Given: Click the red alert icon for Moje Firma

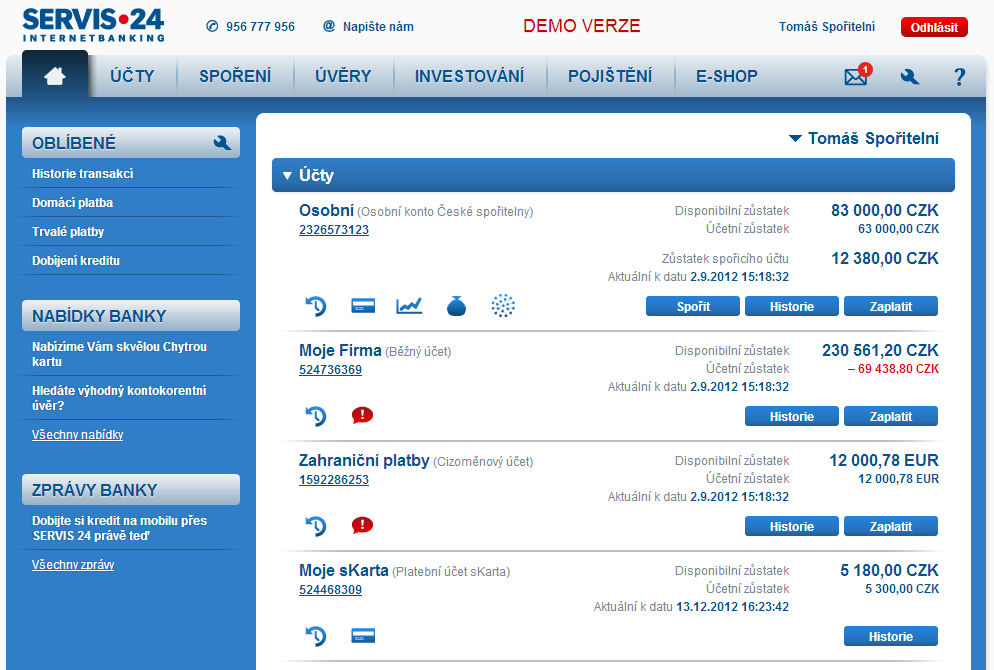Looking at the screenshot, I should click(363, 415).
